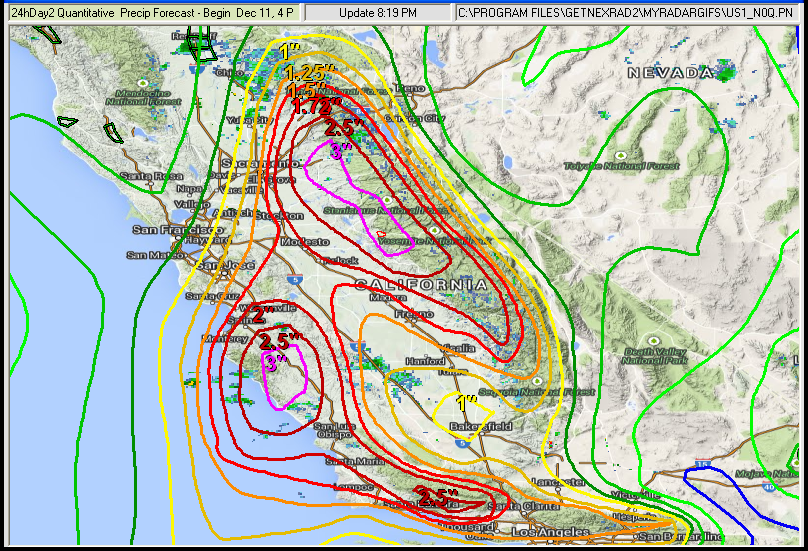Click the Interstate 40 highway shield
The image size is (808, 551).
768,487
